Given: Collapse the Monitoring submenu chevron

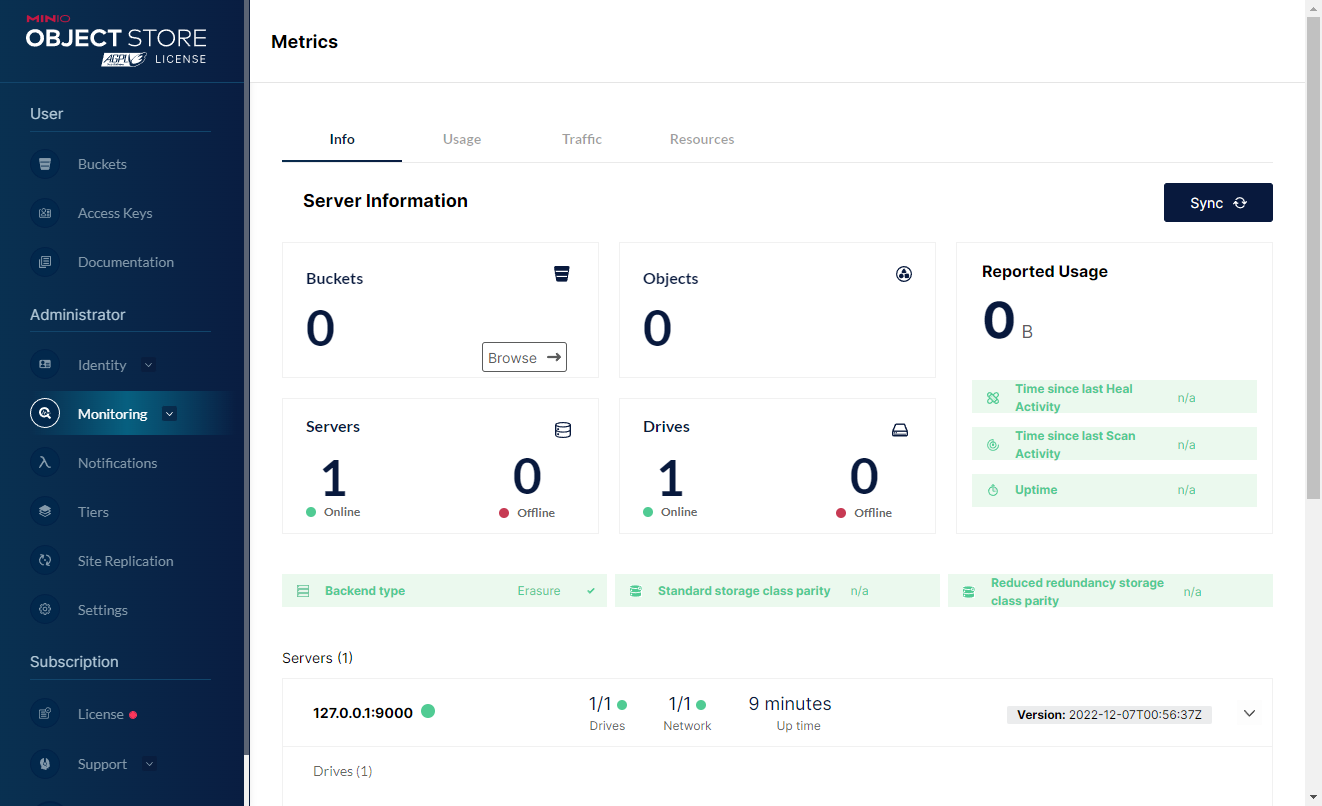Looking at the screenshot, I should tap(169, 414).
